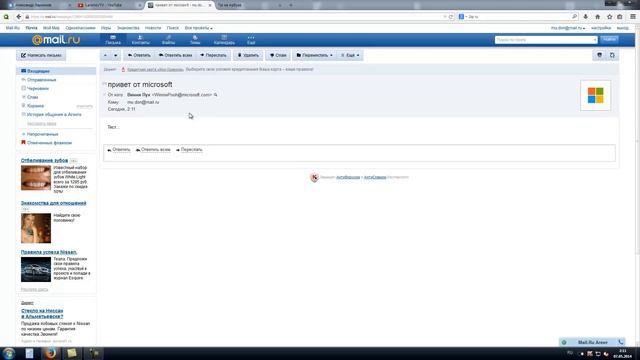This screenshot has height=360, width=640.
Task: Click Написать письмо compose button
Action: click(41, 55)
